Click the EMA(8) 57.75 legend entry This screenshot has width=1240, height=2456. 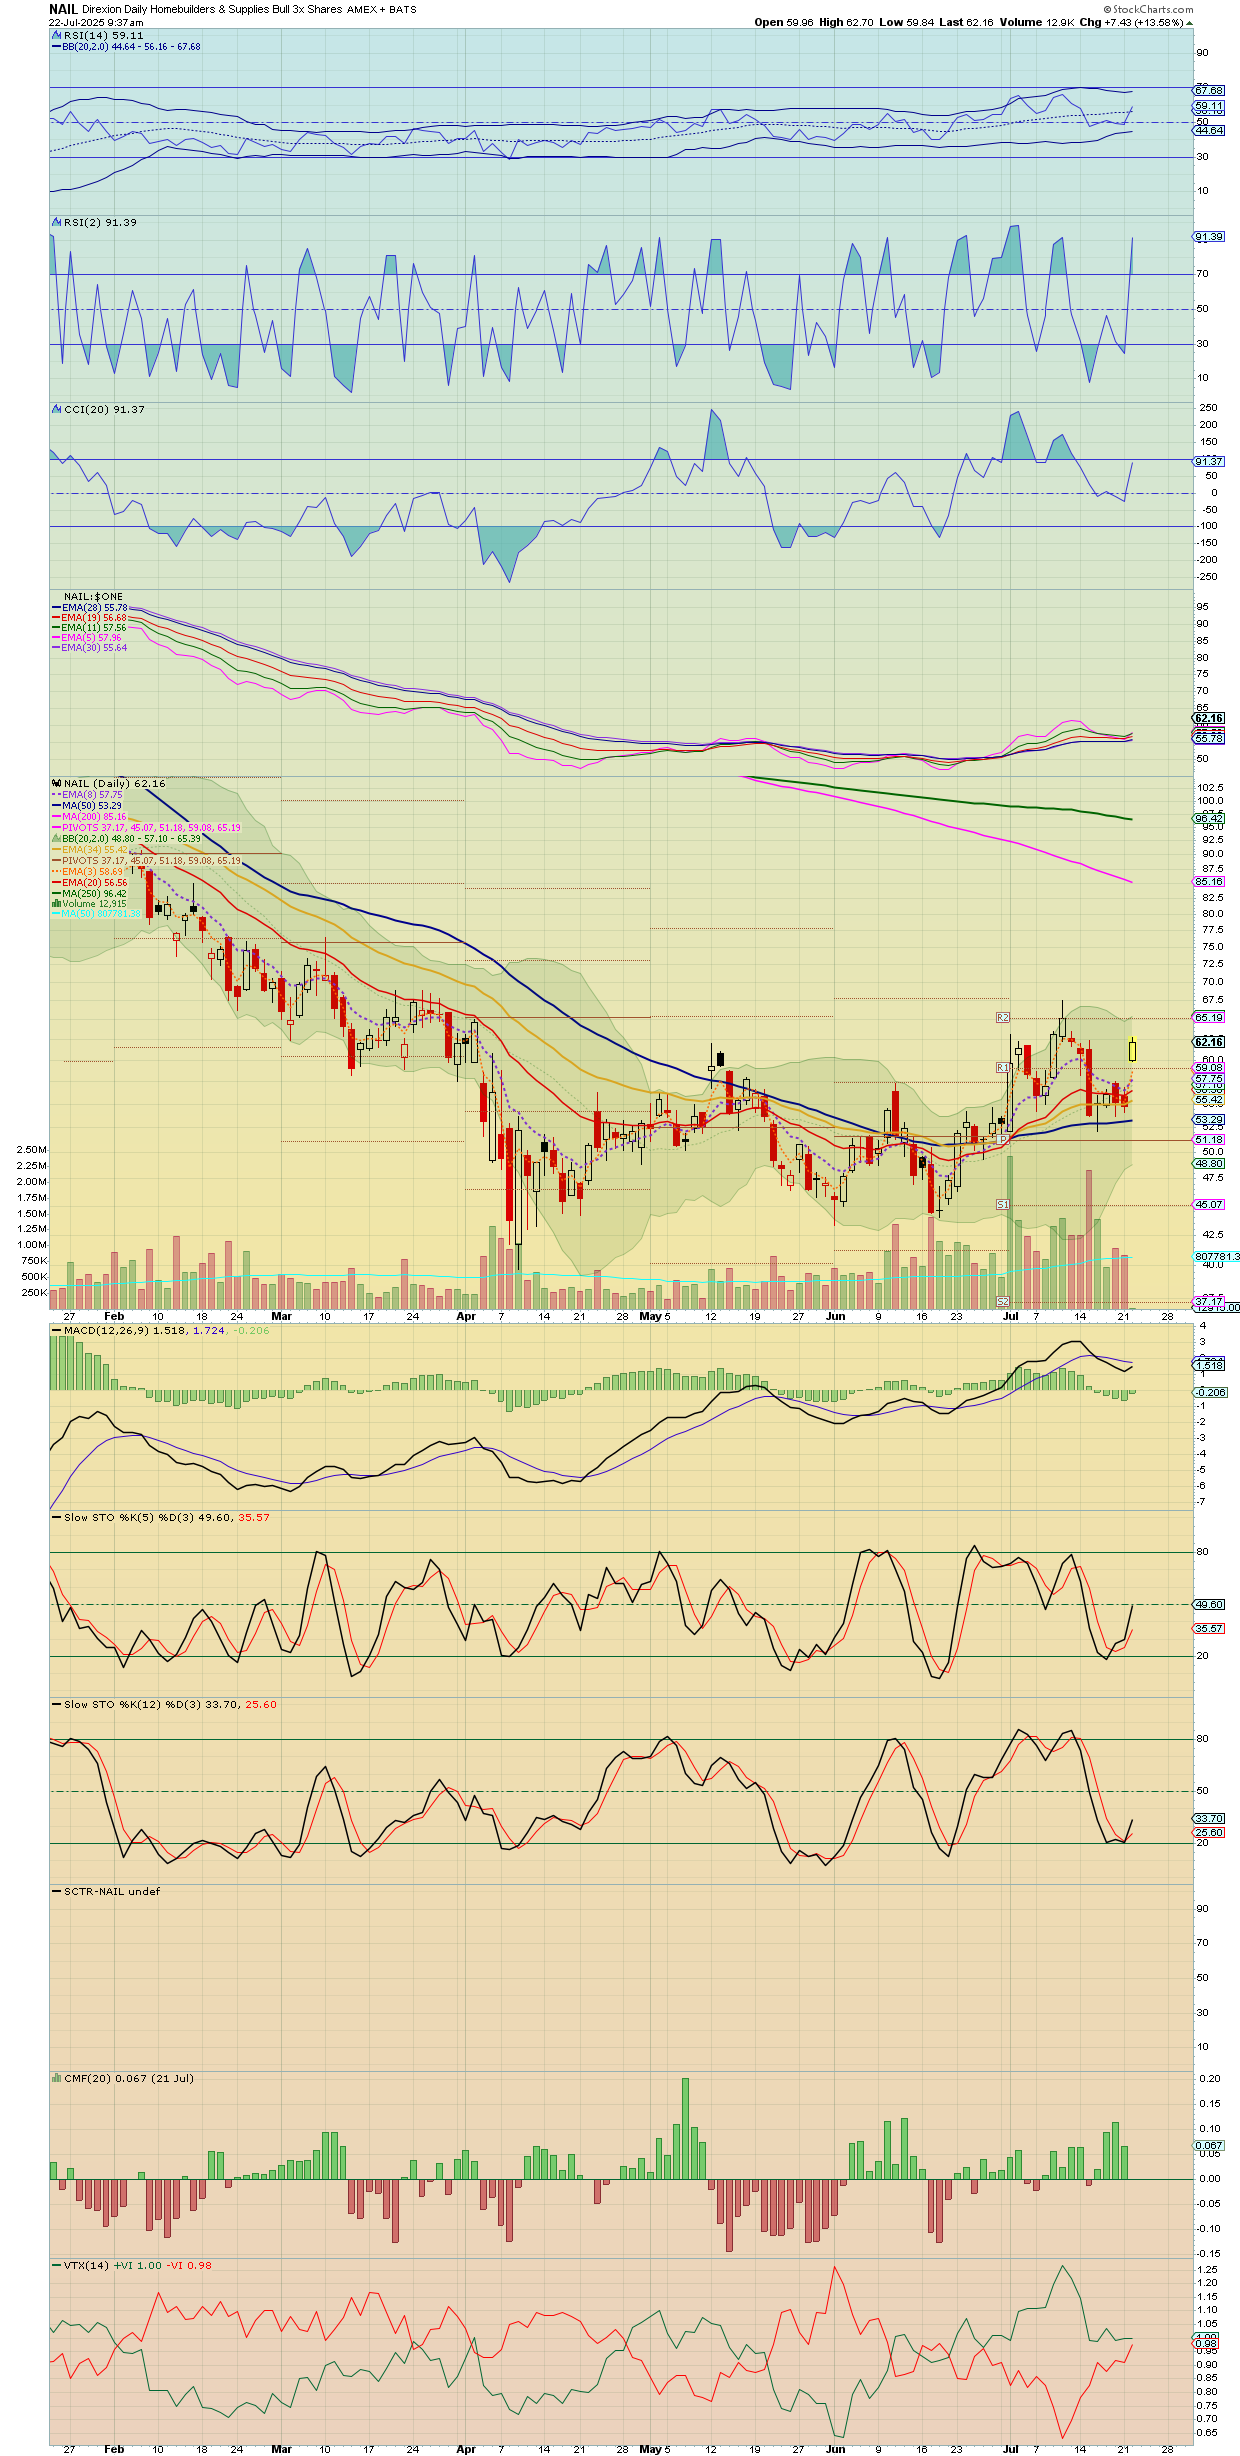(87, 794)
